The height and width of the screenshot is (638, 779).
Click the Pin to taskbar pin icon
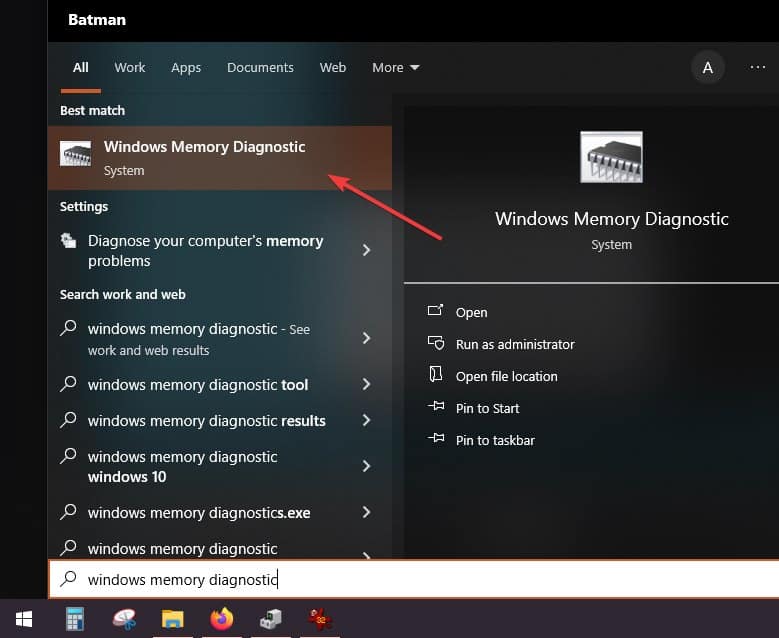pyautogui.click(x=436, y=438)
